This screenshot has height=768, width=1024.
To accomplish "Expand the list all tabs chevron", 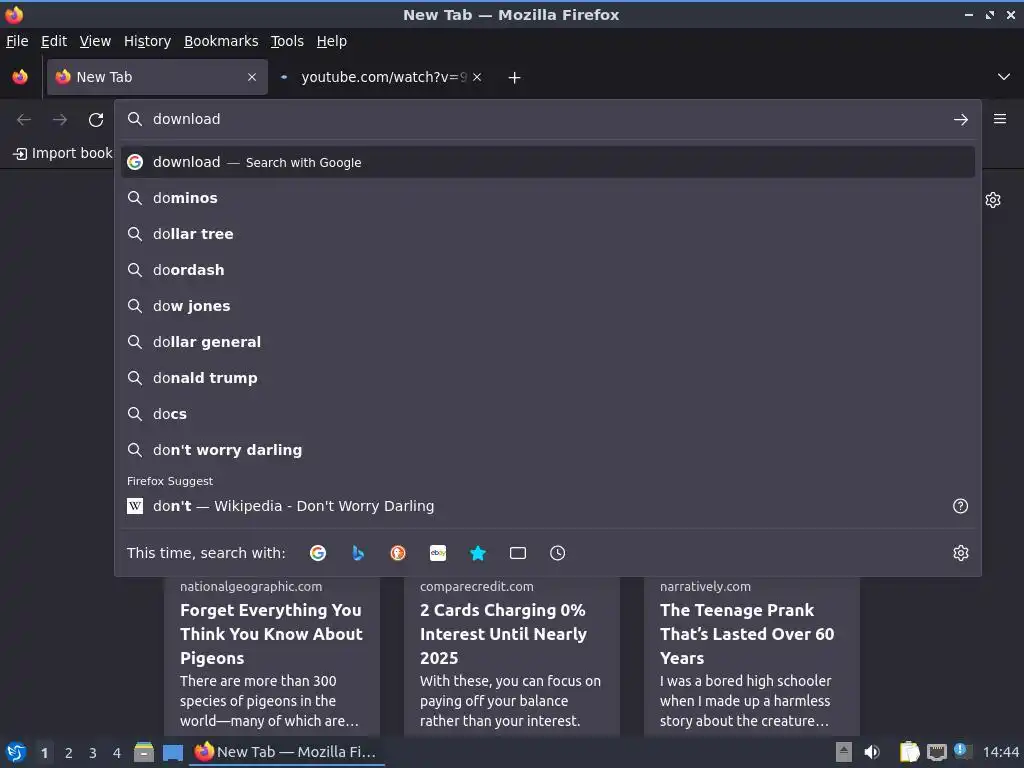I will pyautogui.click(x=1004, y=77).
